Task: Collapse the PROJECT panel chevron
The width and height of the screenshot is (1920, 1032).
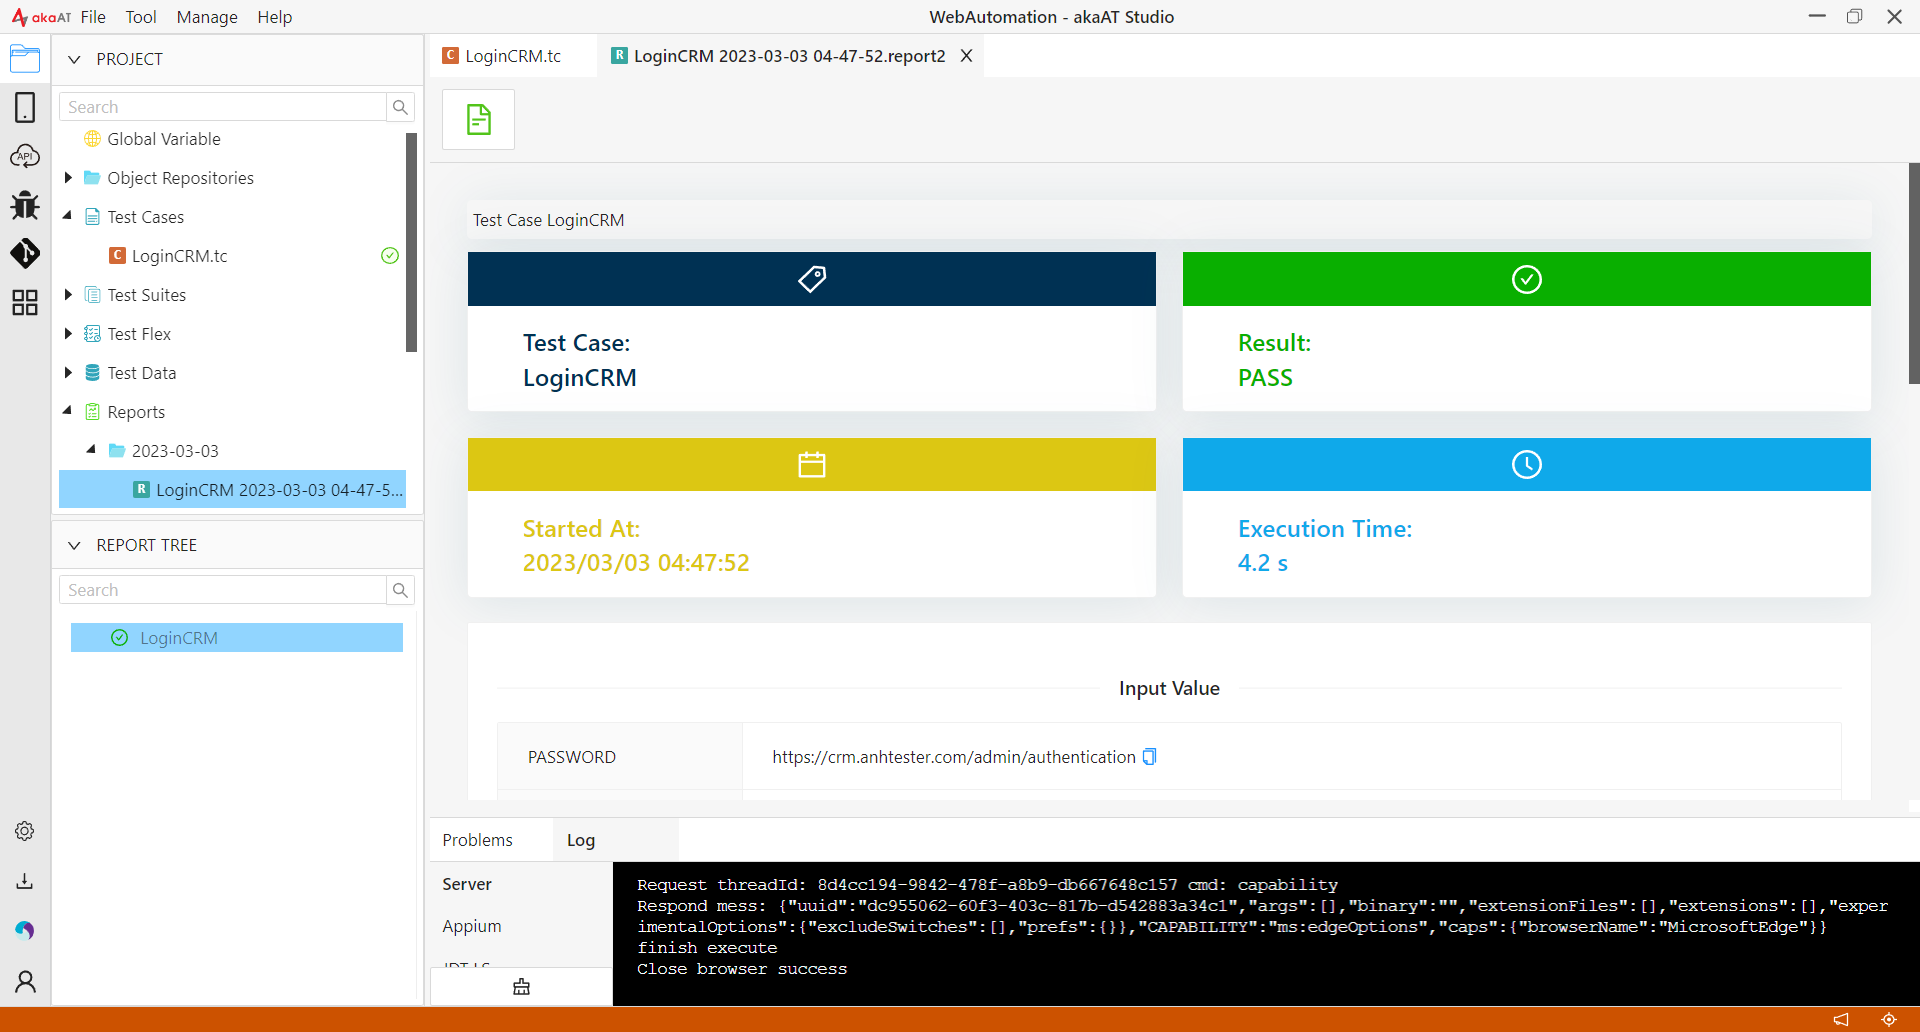Action: tap(74, 59)
